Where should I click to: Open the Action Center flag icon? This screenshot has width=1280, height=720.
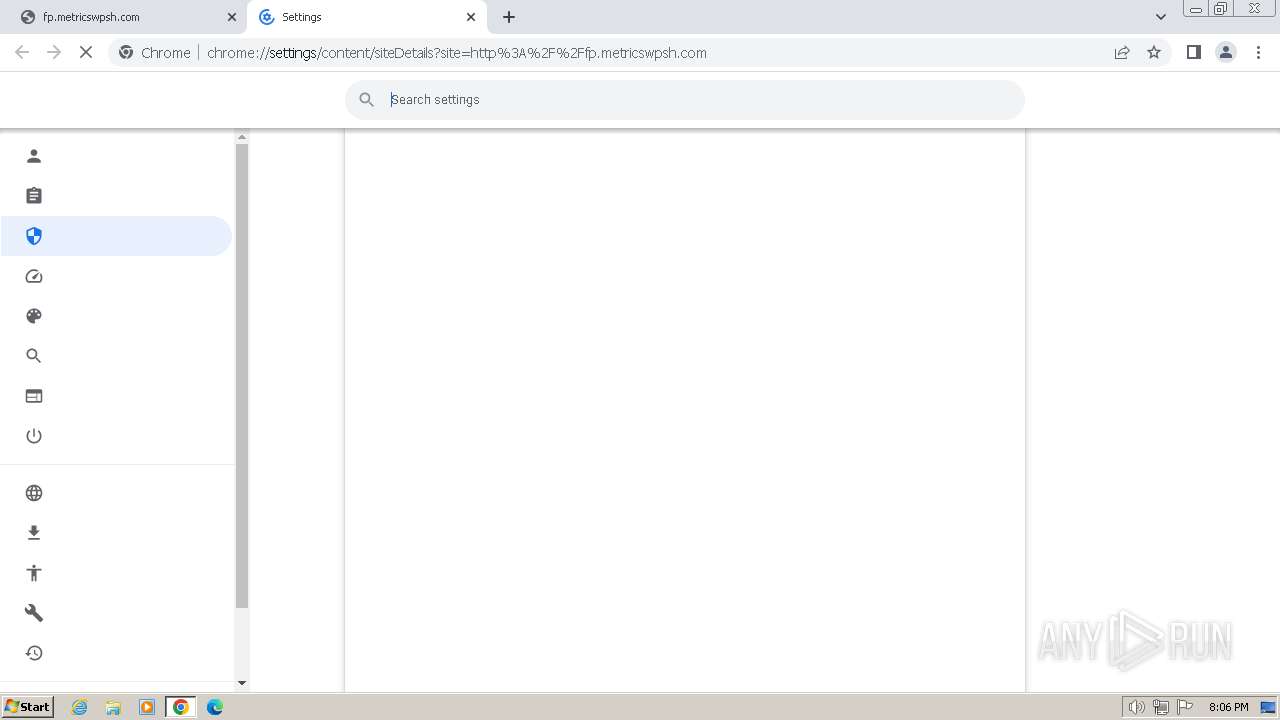(x=1185, y=707)
